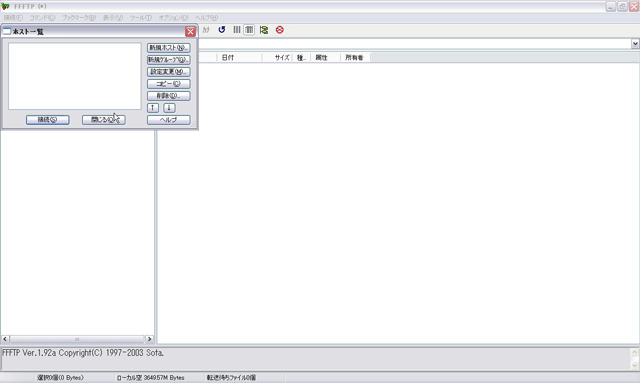Click the folder sync move icon
The width and height of the screenshot is (640, 383).
pyautogui.click(x=264, y=30)
